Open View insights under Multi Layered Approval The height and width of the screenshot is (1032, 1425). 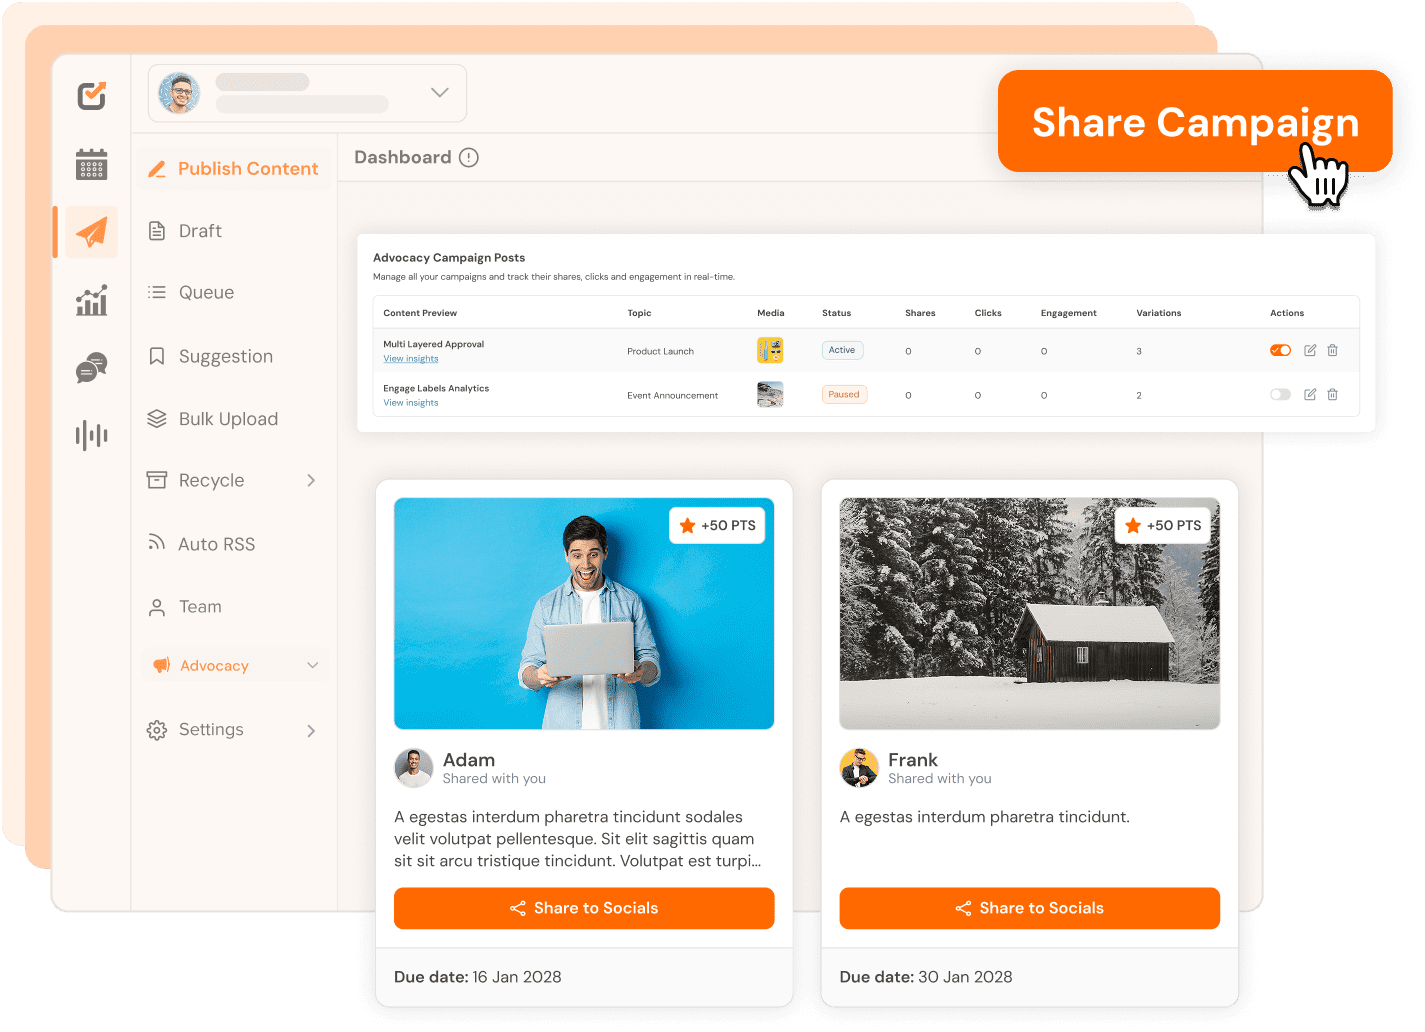click(x=411, y=359)
